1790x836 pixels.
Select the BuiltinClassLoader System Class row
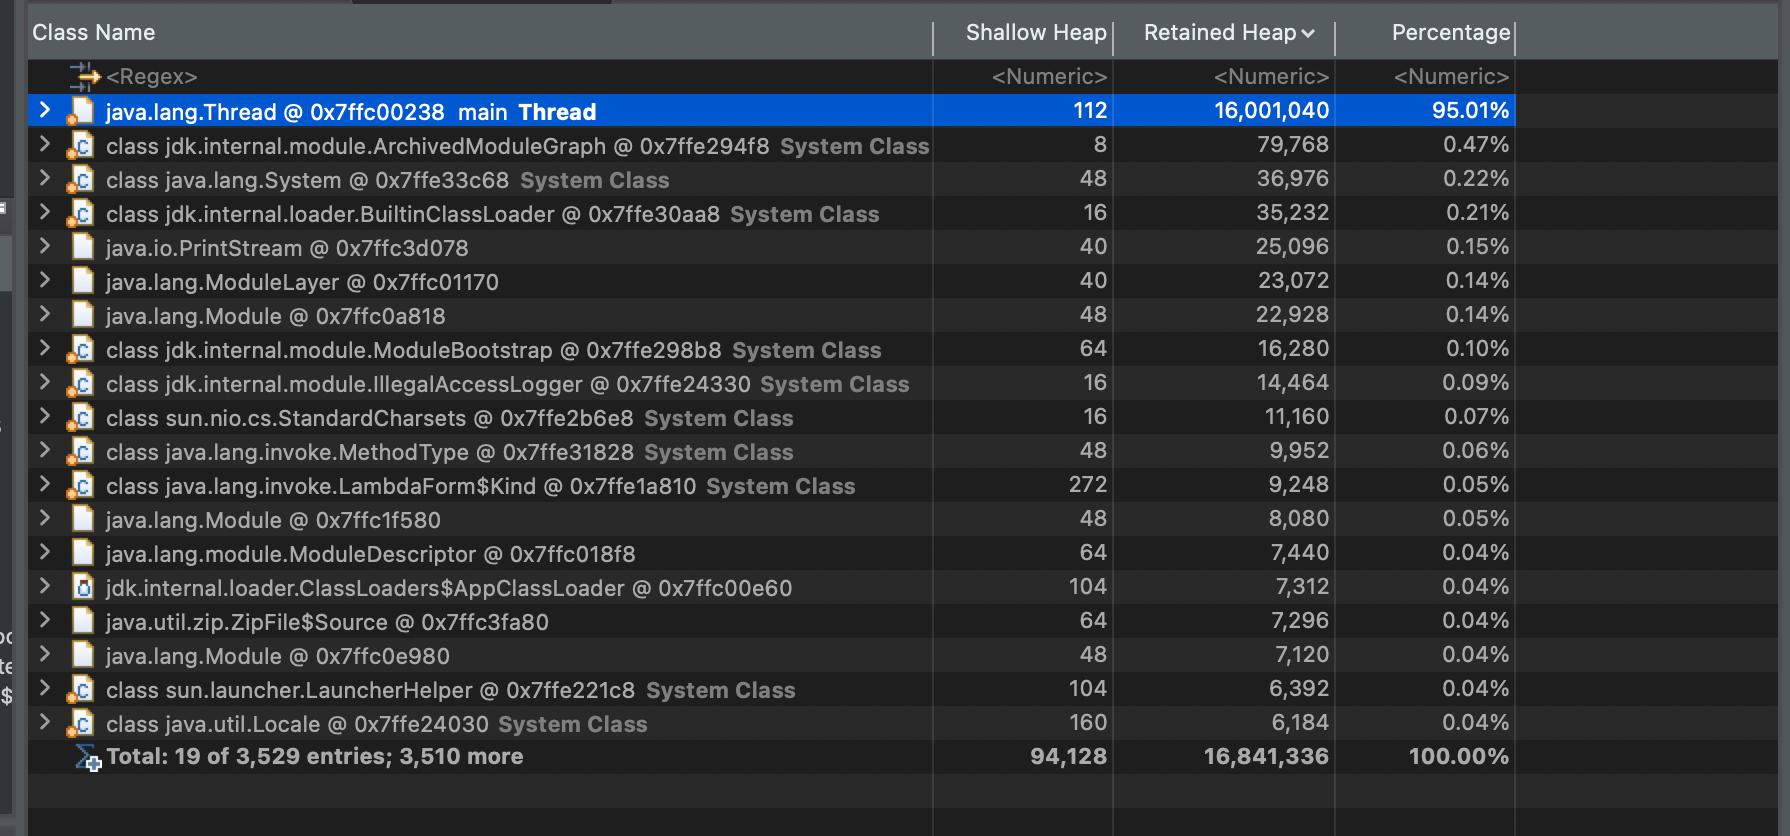pos(771,214)
